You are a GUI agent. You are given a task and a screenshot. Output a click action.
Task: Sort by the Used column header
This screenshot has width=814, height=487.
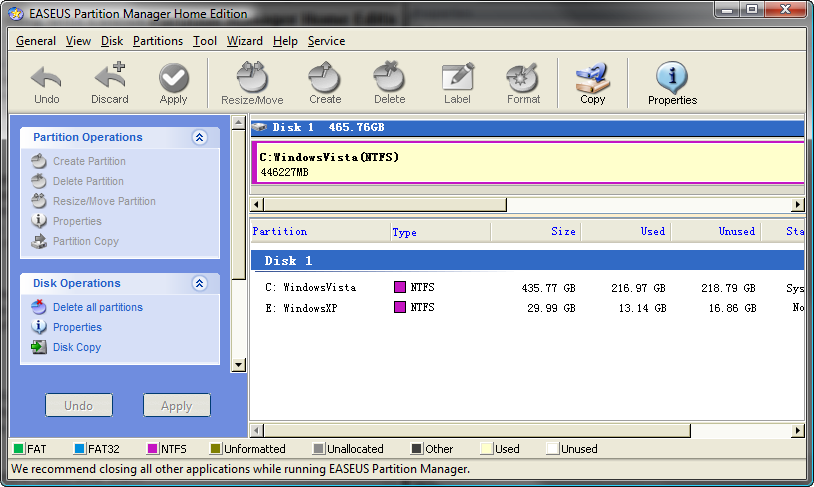(x=626, y=232)
